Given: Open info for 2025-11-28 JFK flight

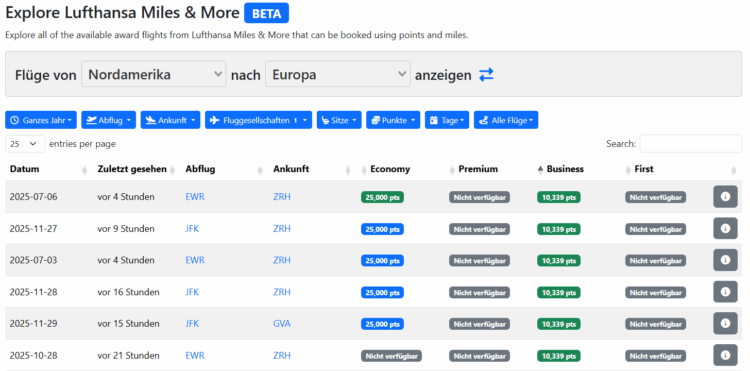Looking at the screenshot, I should click(725, 292).
